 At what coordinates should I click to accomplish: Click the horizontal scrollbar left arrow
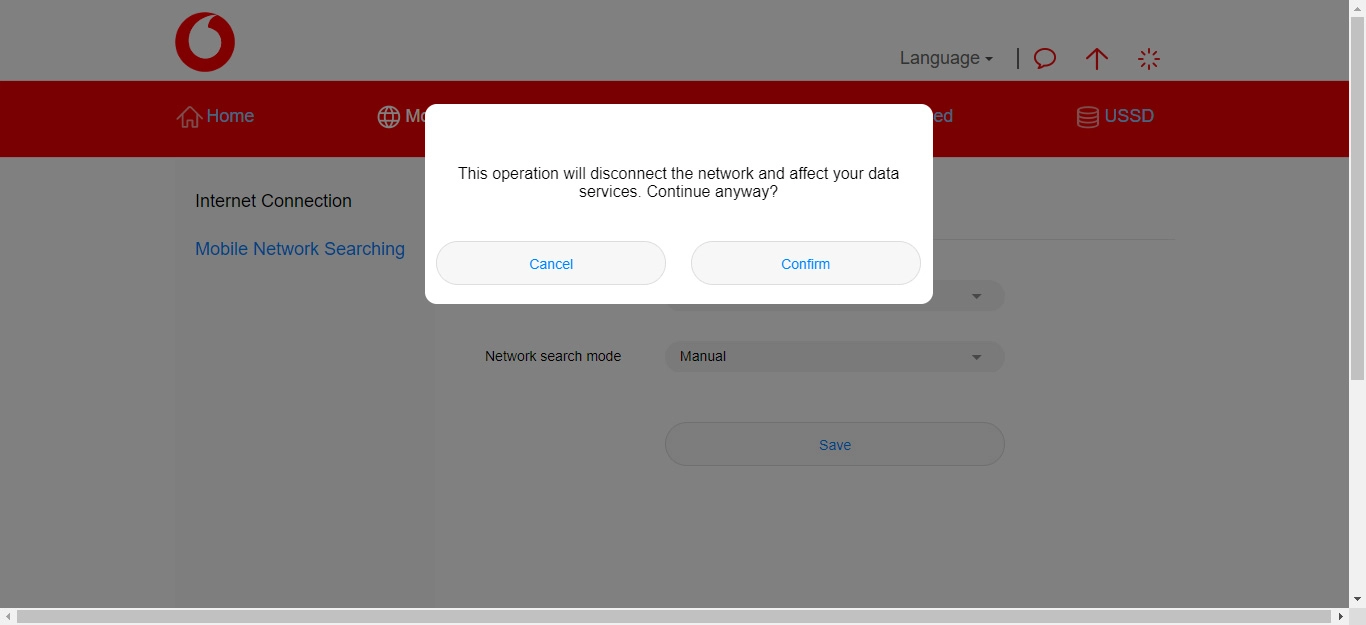6,618
